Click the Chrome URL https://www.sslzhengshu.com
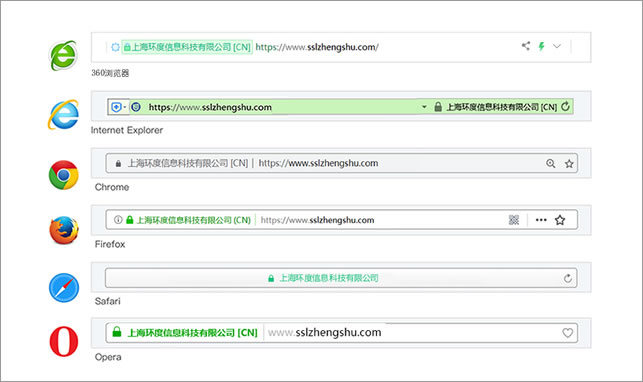 pyautogui.click(x=318, y=163)
